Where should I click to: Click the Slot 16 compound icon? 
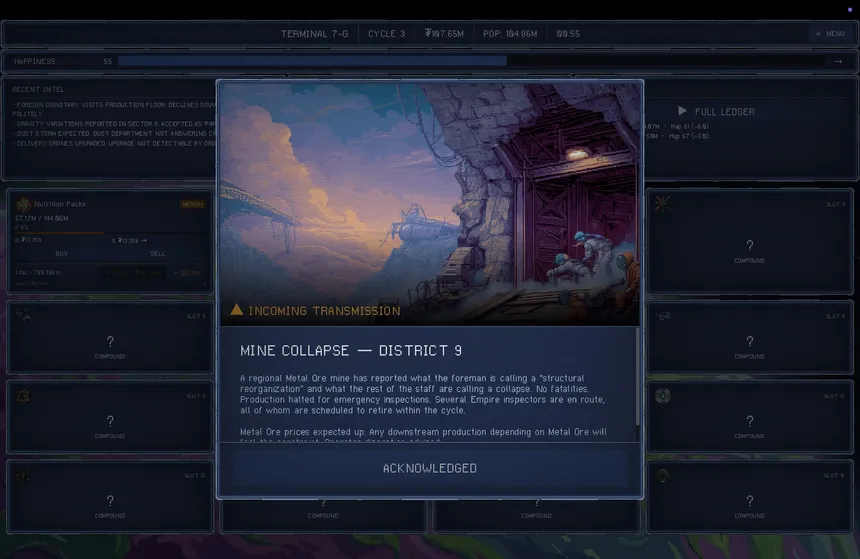click(x=663, y=475)
